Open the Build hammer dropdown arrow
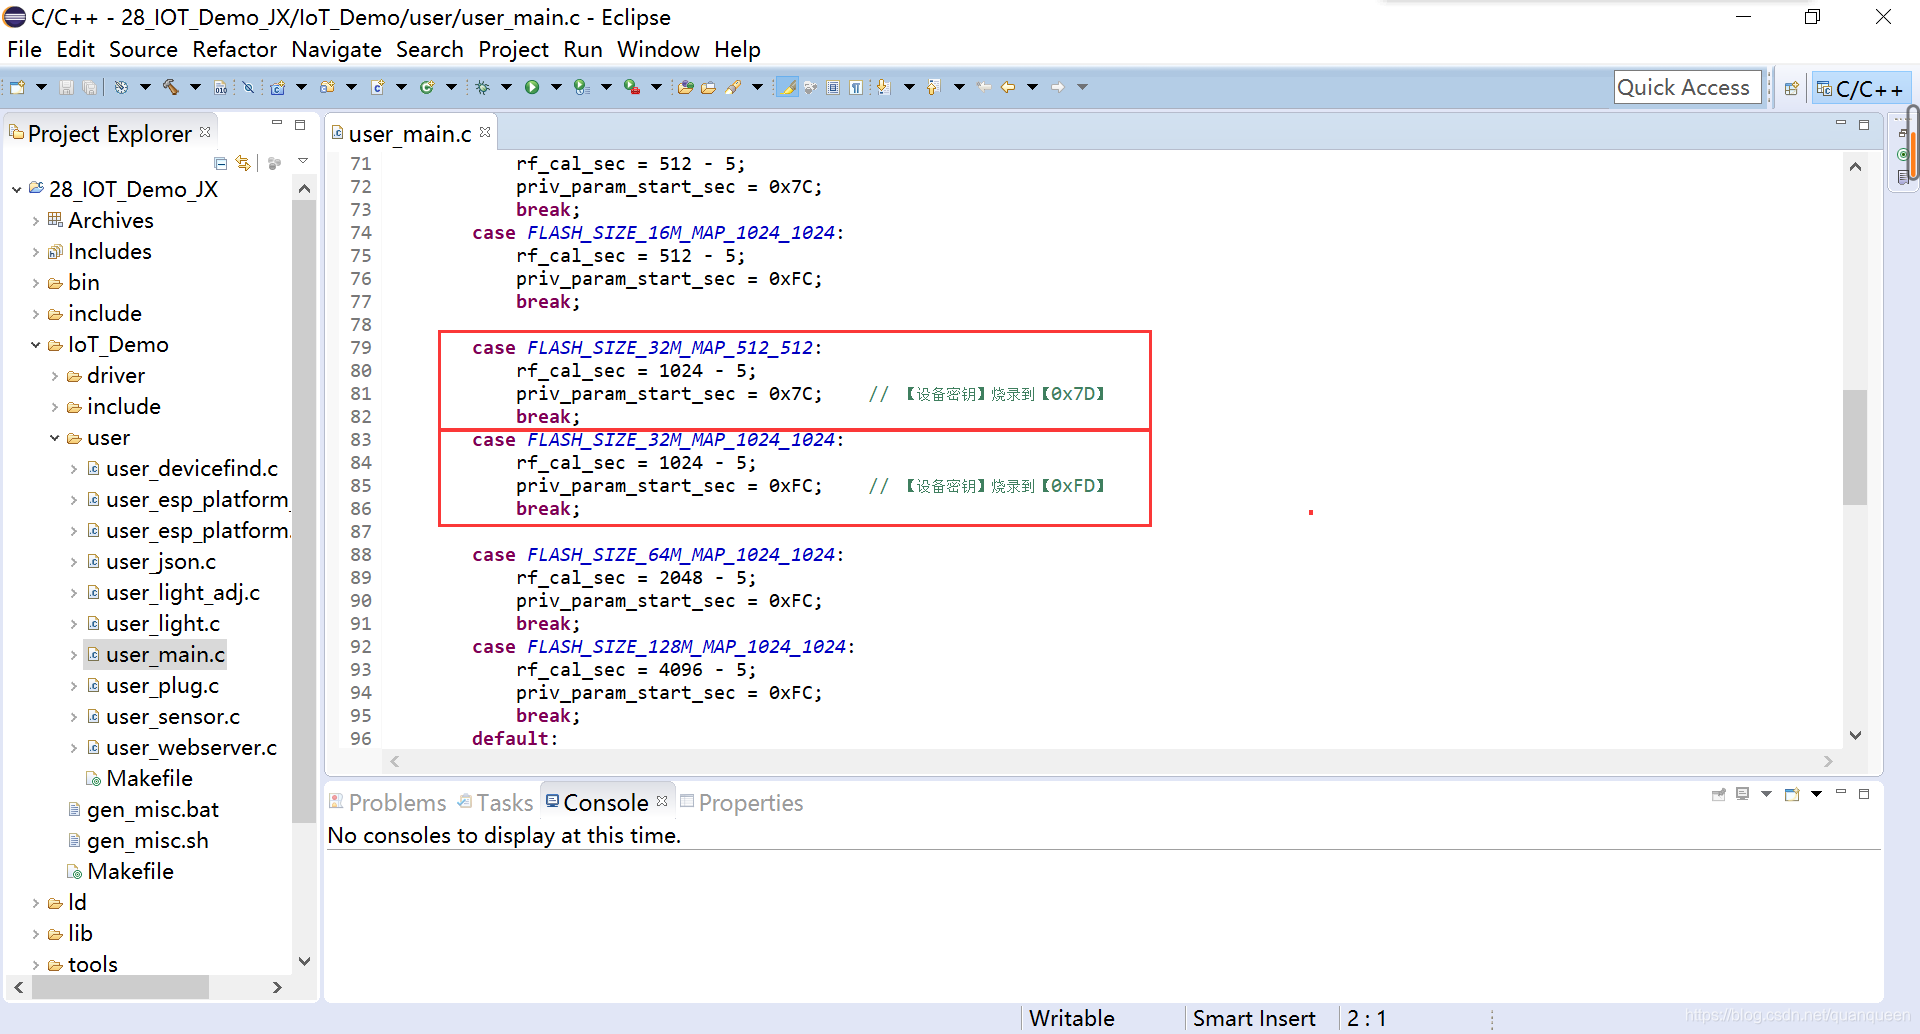This screenshot has width=1920, height=1034. (195, 88)
